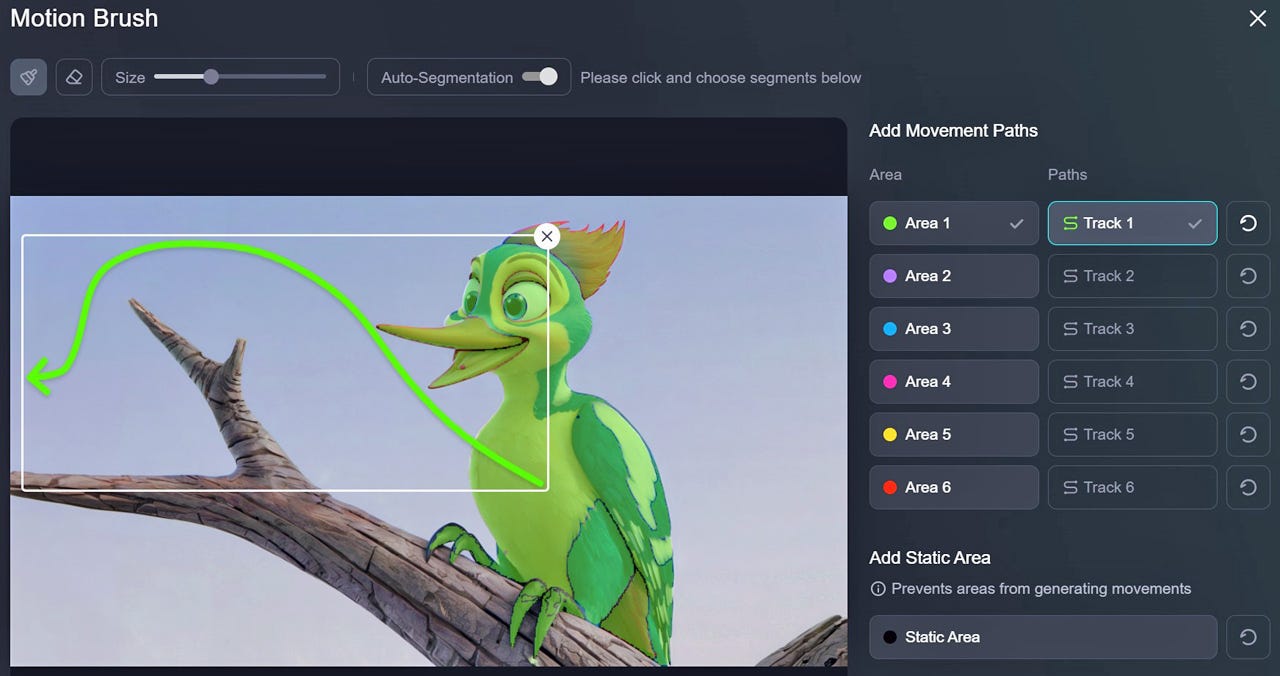
Task: Choose the Track 5 path
Action: click(1132, 435)
